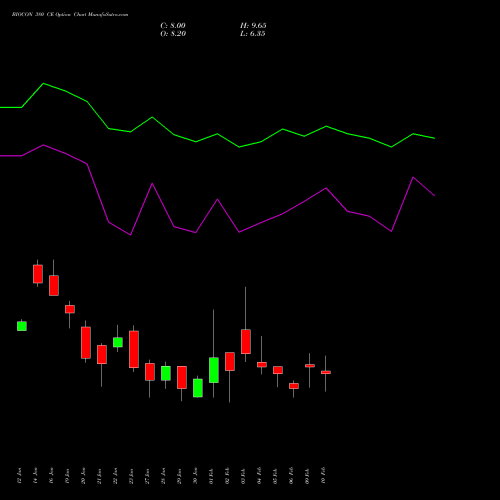Click the 30 Jan date label
Image resolution: width=500 pixels, height=500 pixels.
(x=195, y=476)
